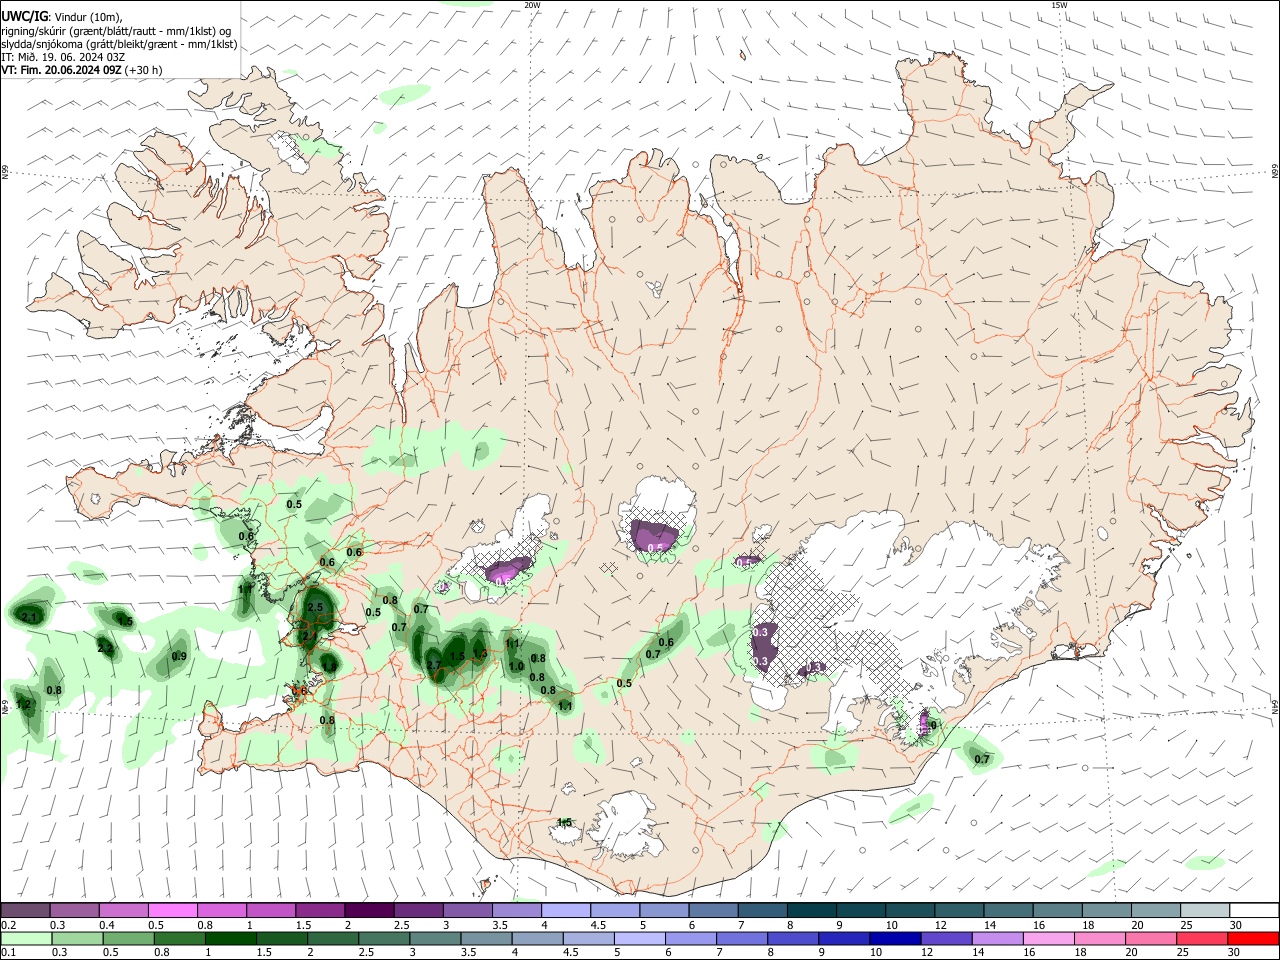Pick the dark green 1 rain scale swatch
Screen dimensions: 1280x960
click(230, 938)
